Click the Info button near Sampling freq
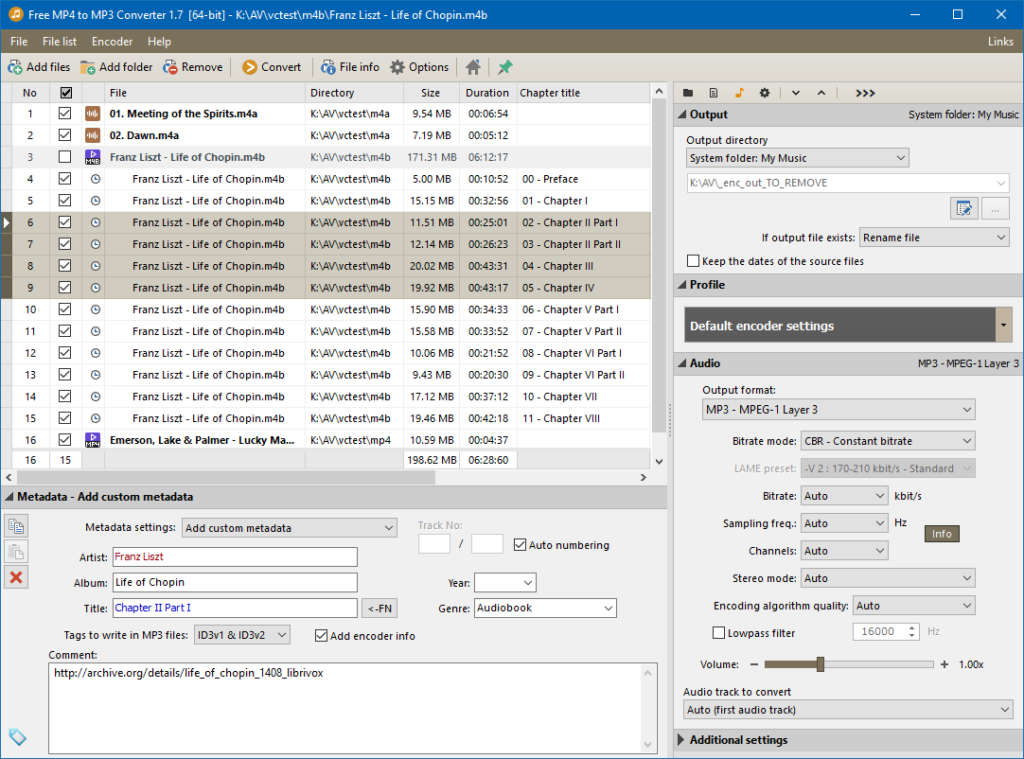The width and height of the screenshot is (1024, 759). click(x=942, y=534)
